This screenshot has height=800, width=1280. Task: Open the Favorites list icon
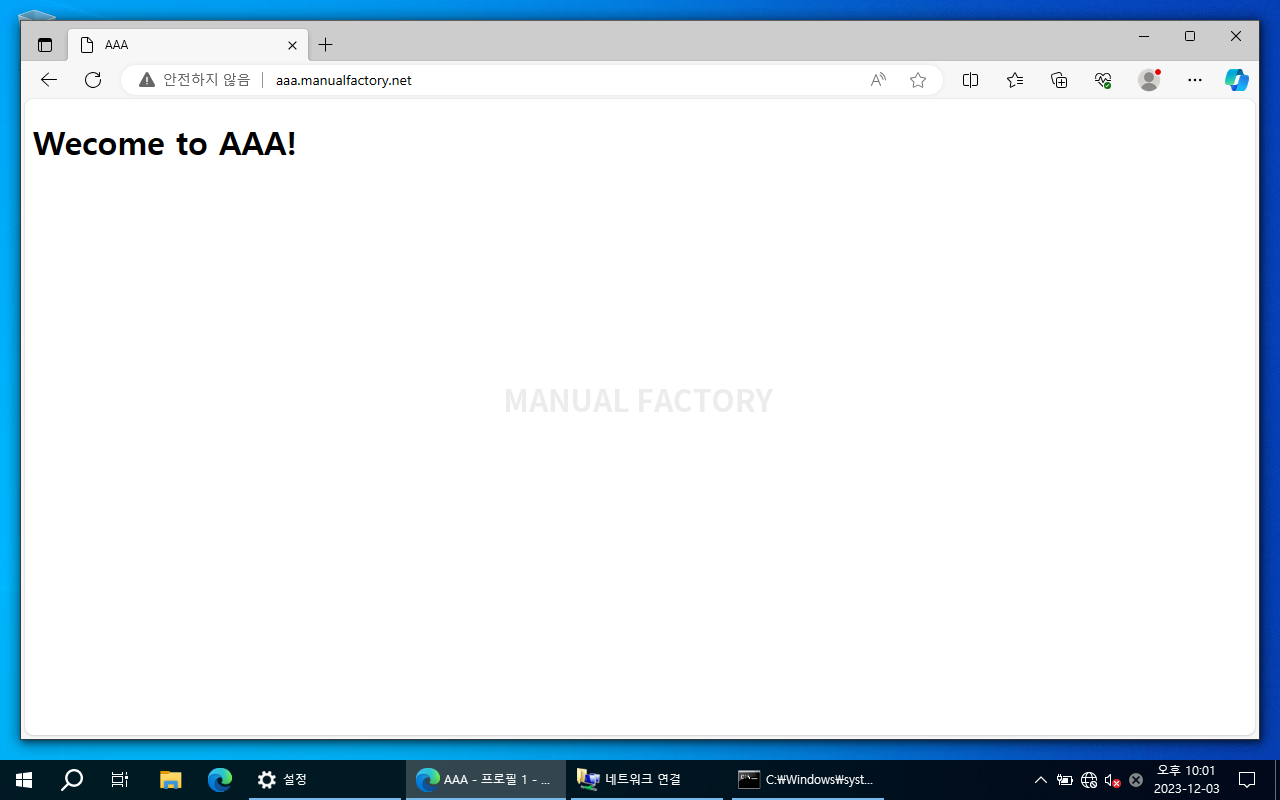click(1015, 80)
